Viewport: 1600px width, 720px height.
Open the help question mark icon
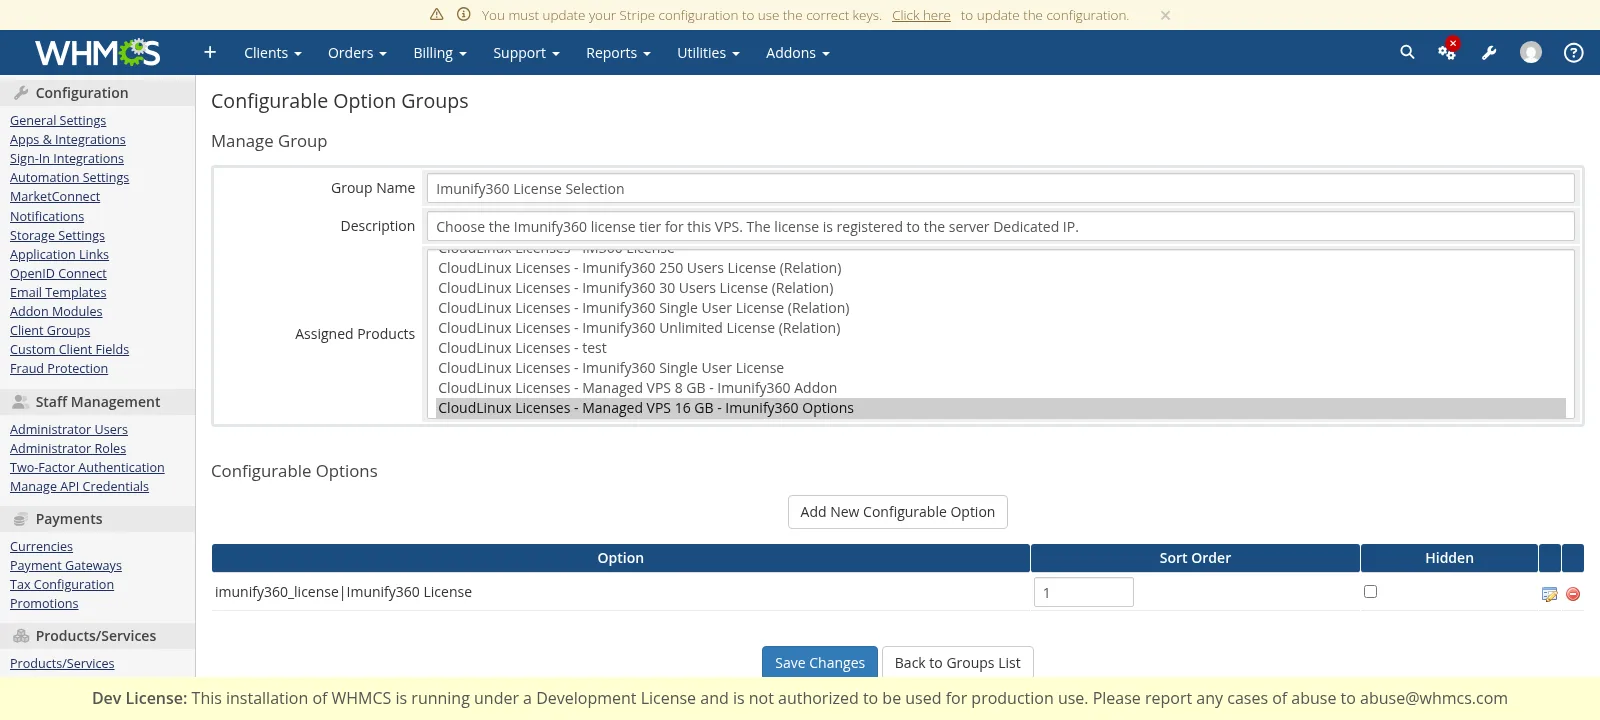(1573, 52)
